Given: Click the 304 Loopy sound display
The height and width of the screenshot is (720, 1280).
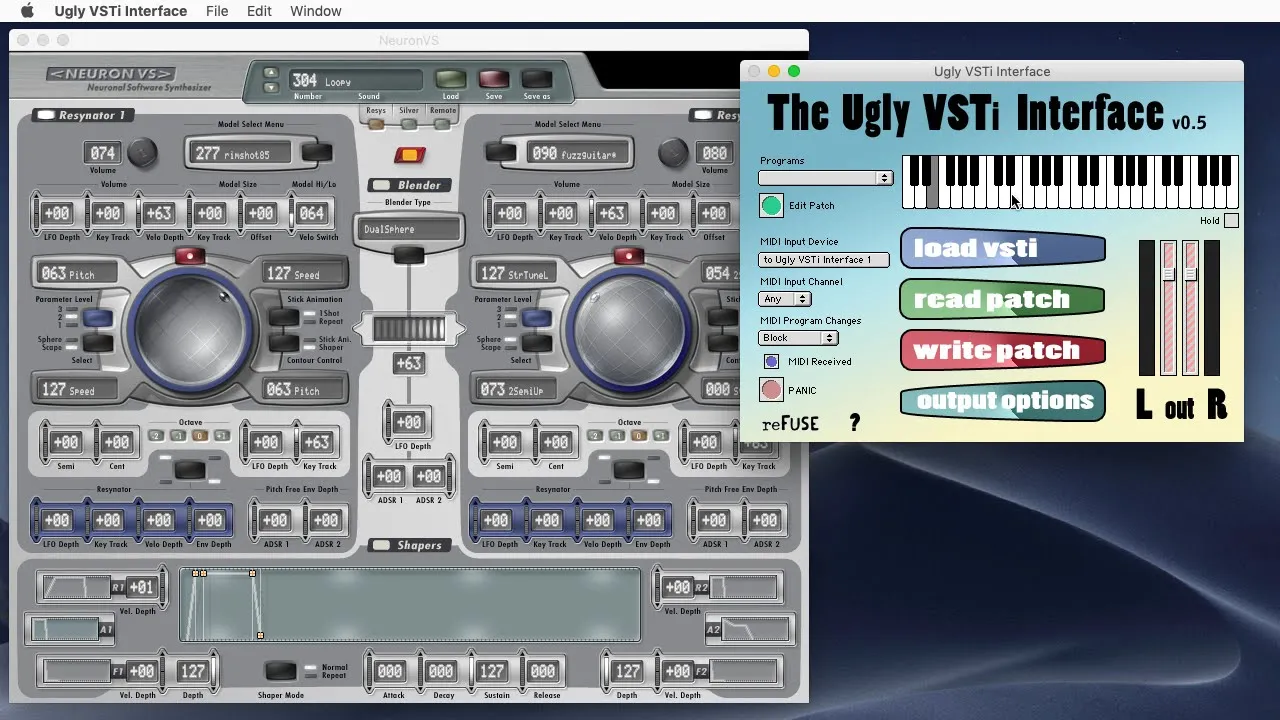Looking at the screenshot, I should 355,81.
